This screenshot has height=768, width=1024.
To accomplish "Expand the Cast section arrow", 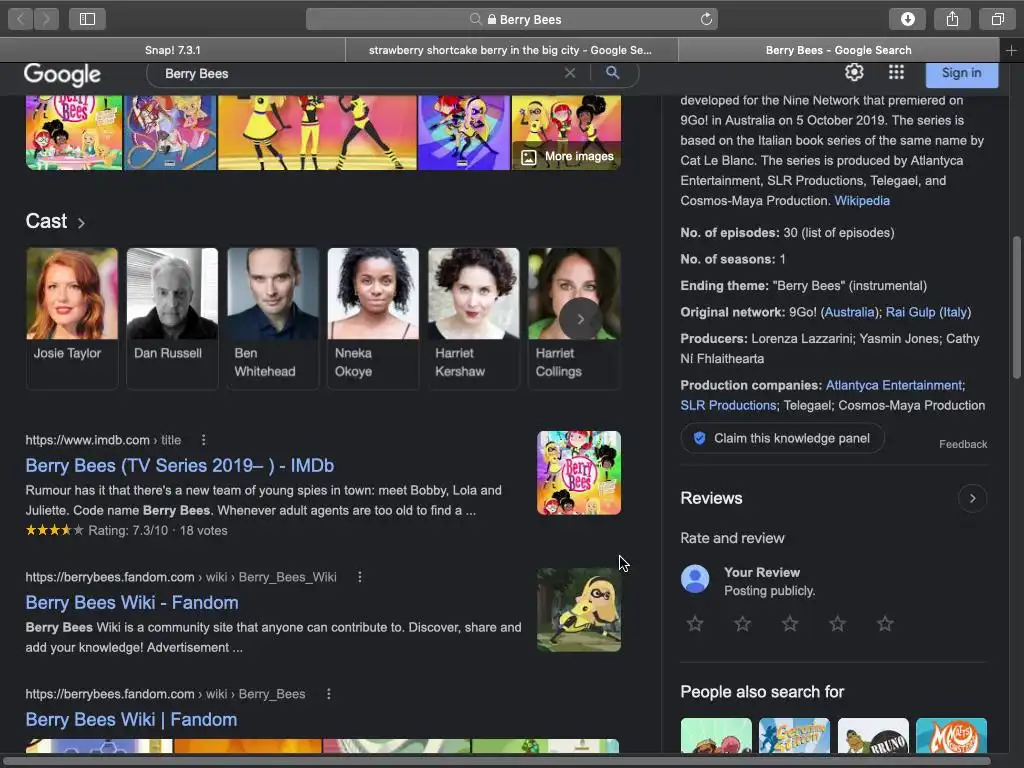I will pos(81,223).
